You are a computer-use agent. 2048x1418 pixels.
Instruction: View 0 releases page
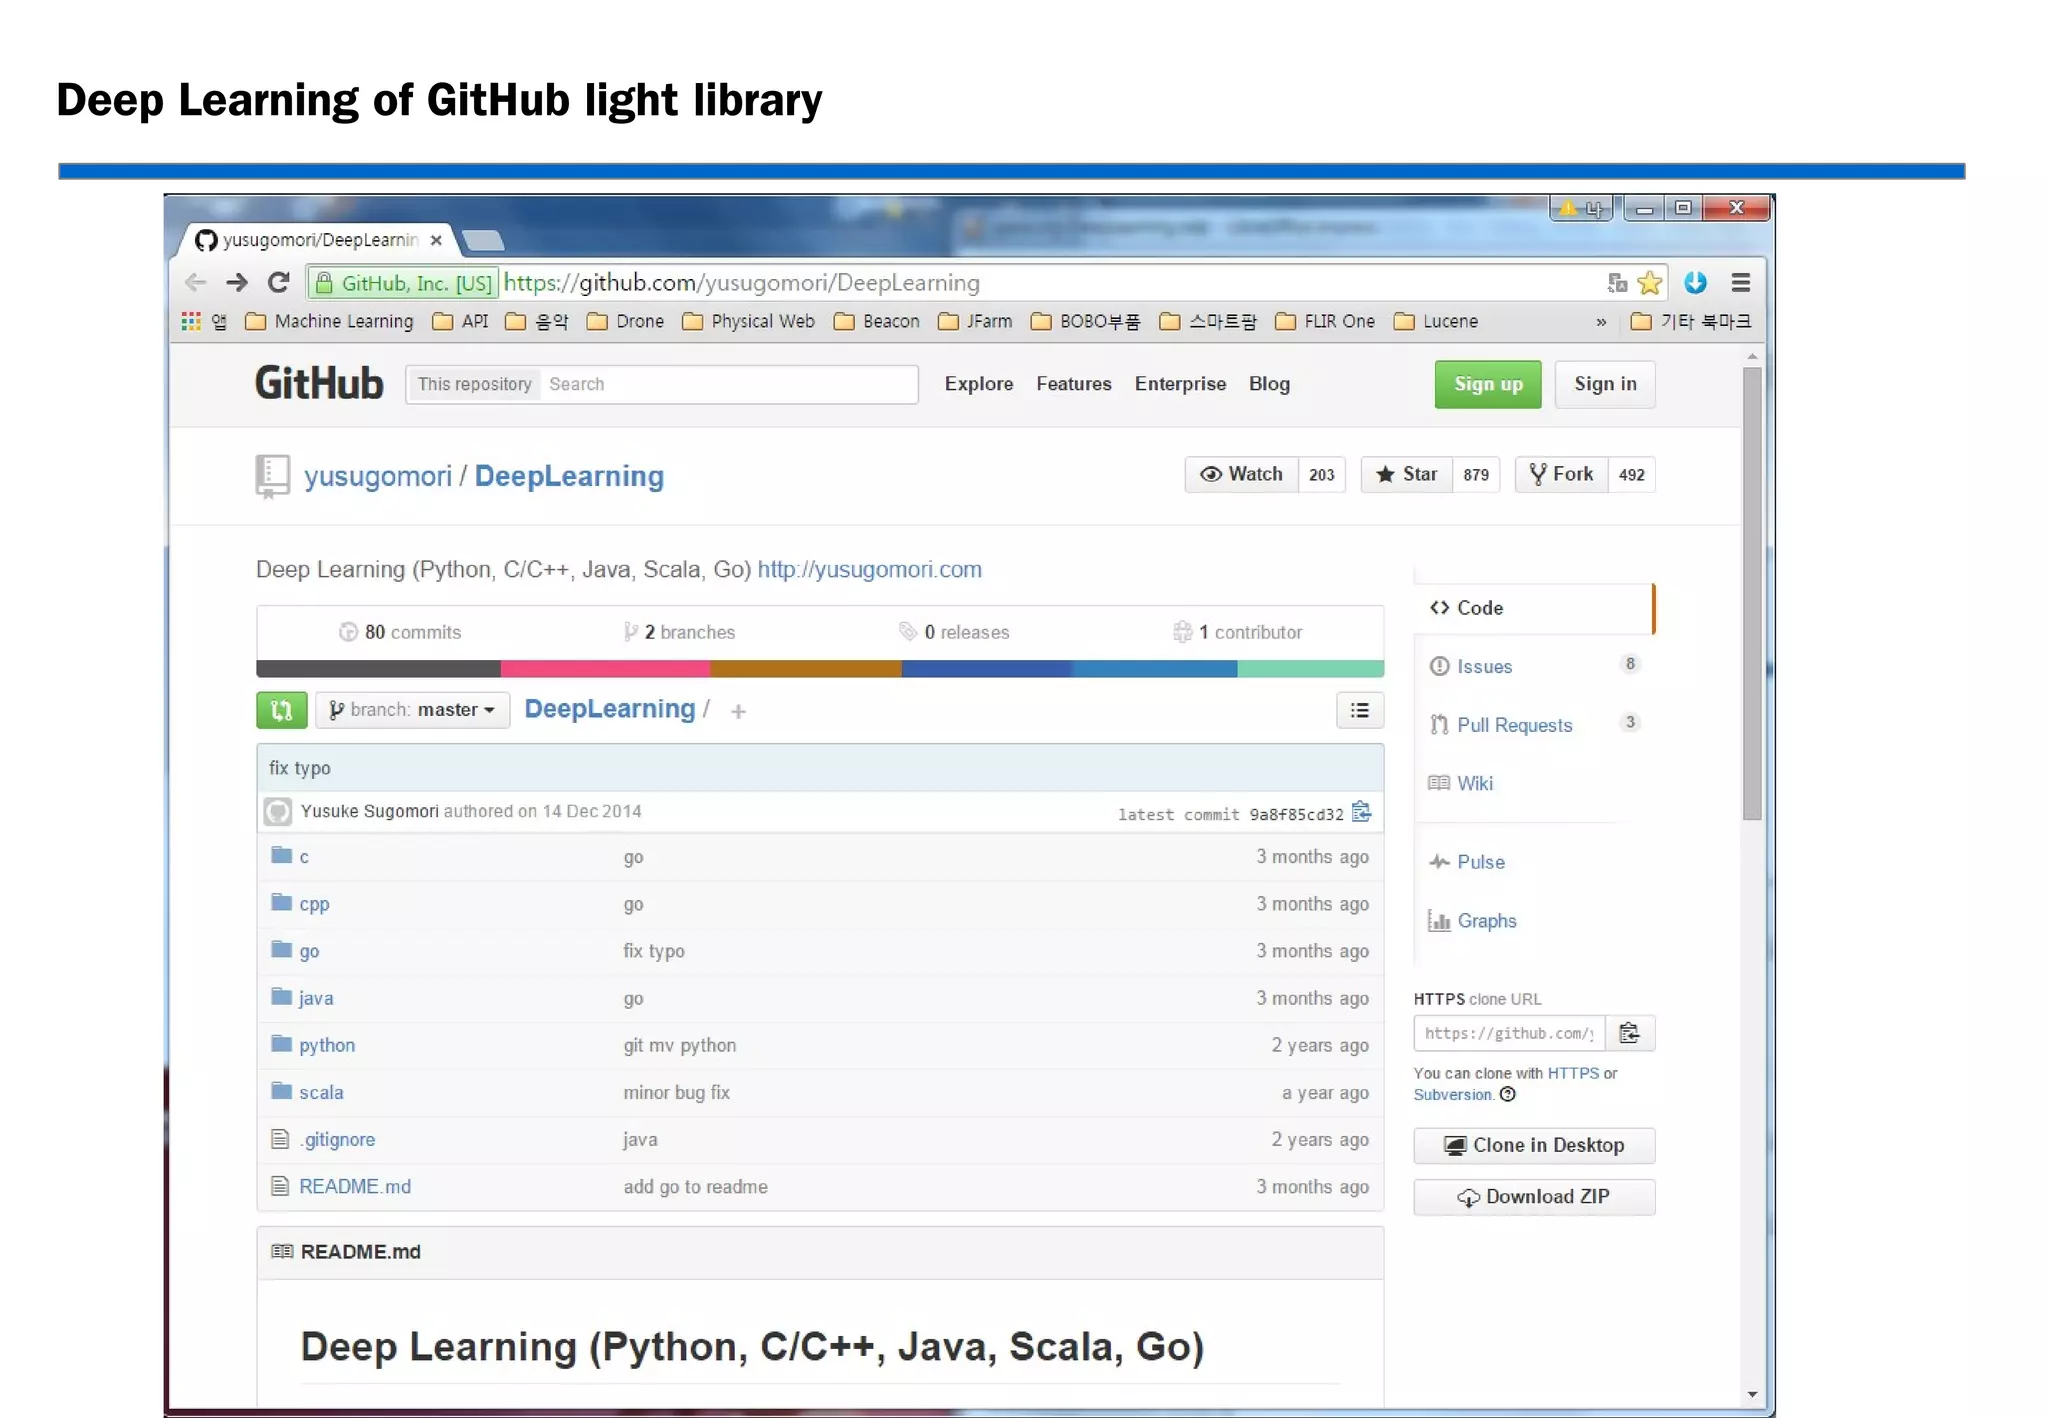click(x=954, y=632)
